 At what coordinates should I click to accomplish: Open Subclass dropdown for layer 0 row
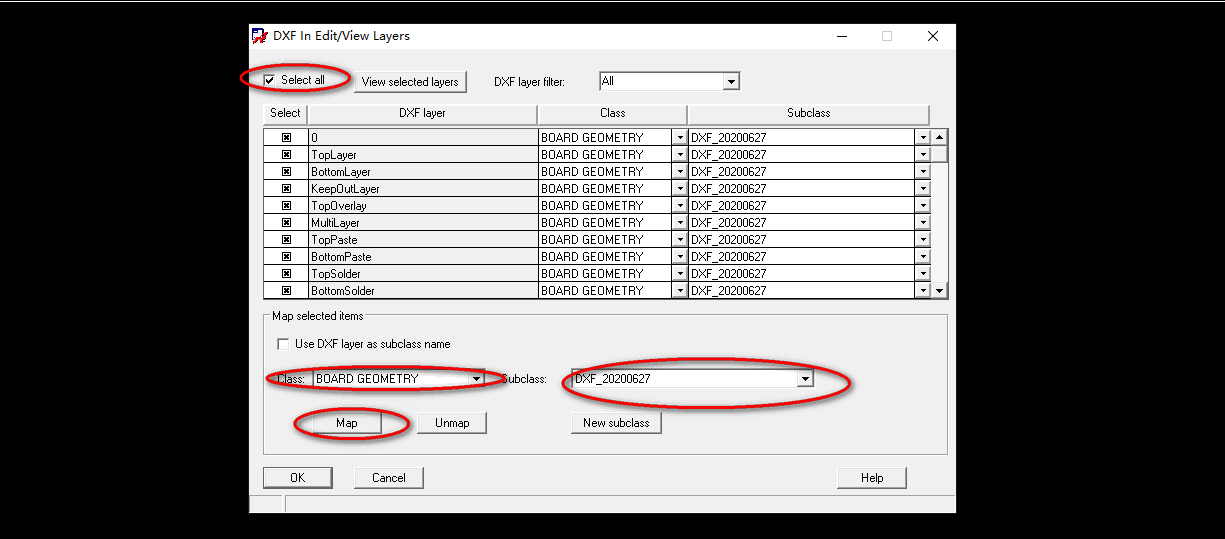(x=922, y=138)
